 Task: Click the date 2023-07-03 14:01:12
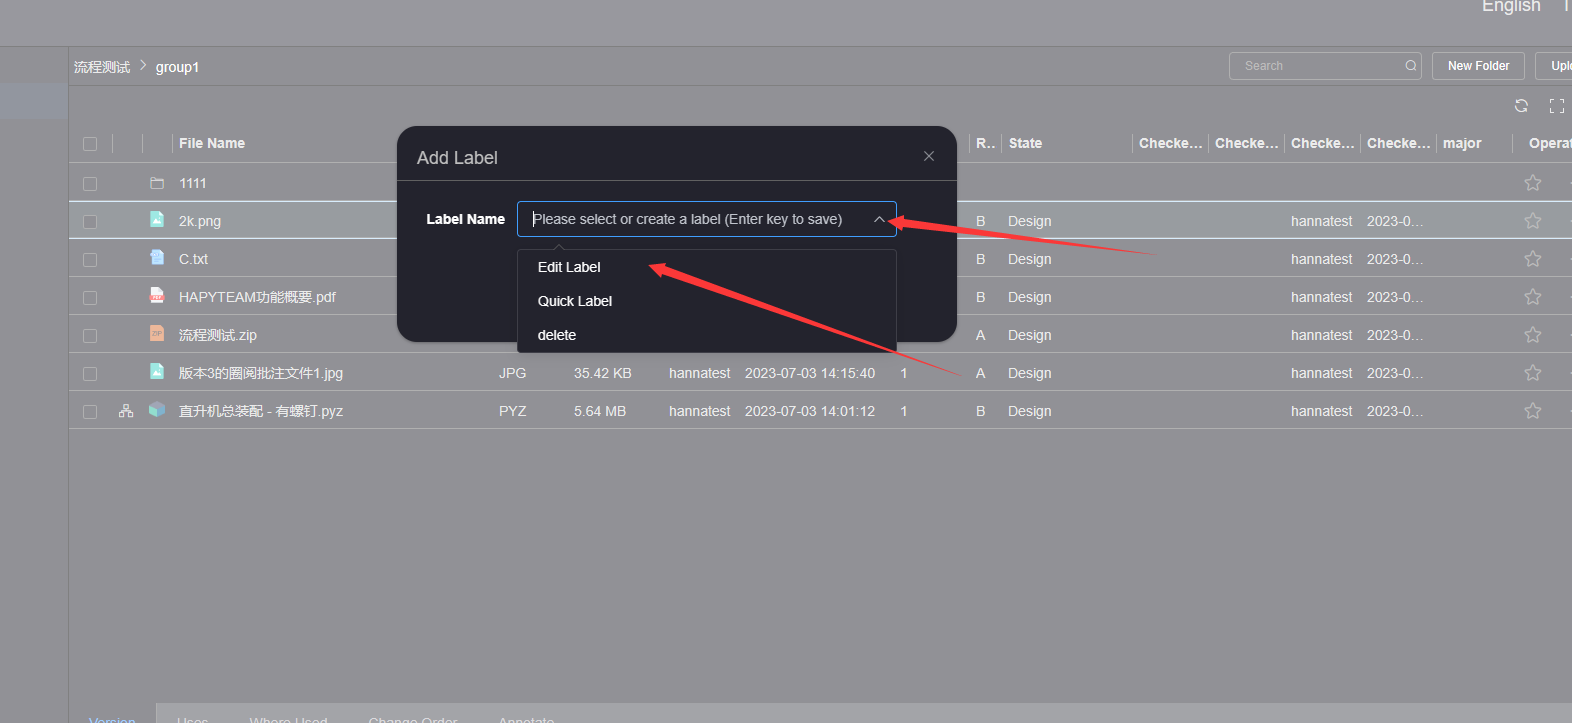[x=810, y=411]
